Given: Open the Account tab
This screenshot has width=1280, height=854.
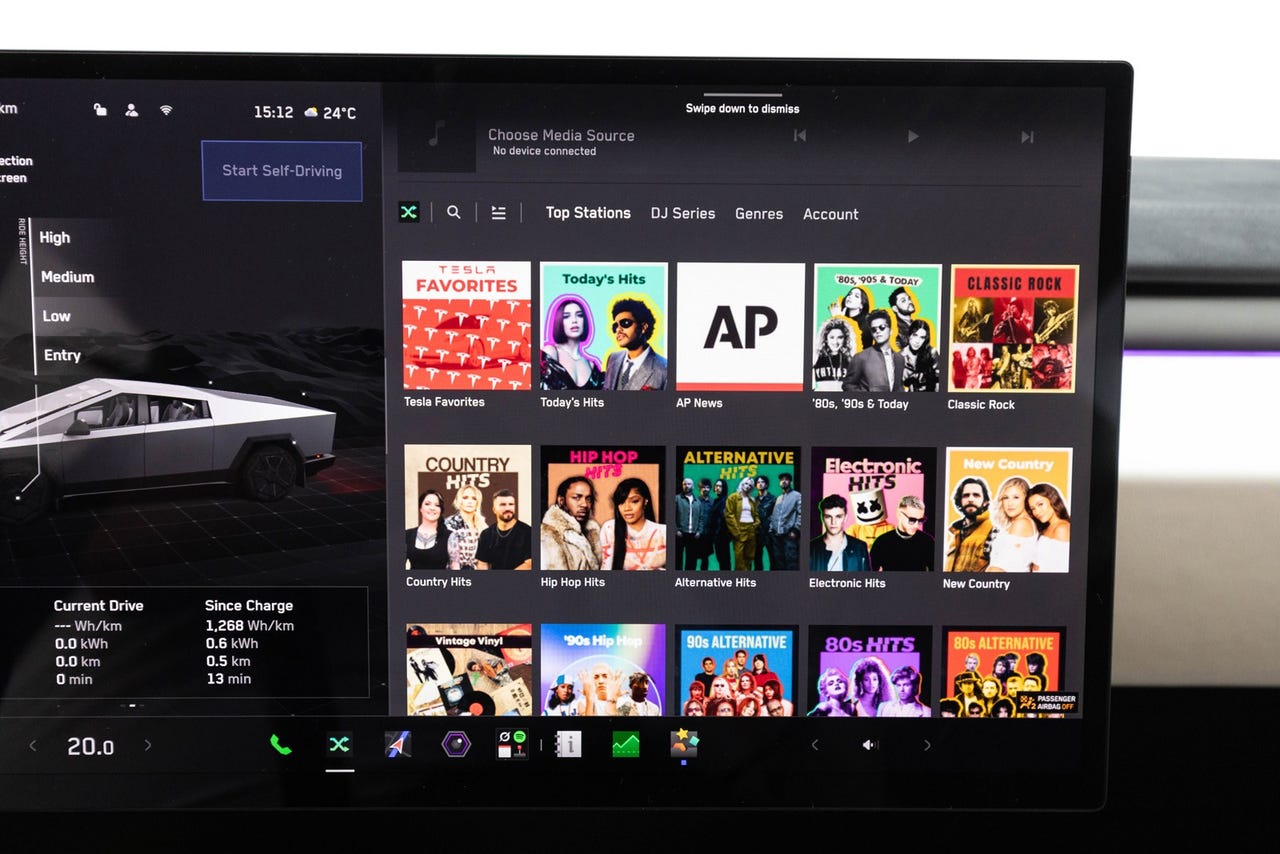Looking at the screenshot, I should [x=831, y=214].
